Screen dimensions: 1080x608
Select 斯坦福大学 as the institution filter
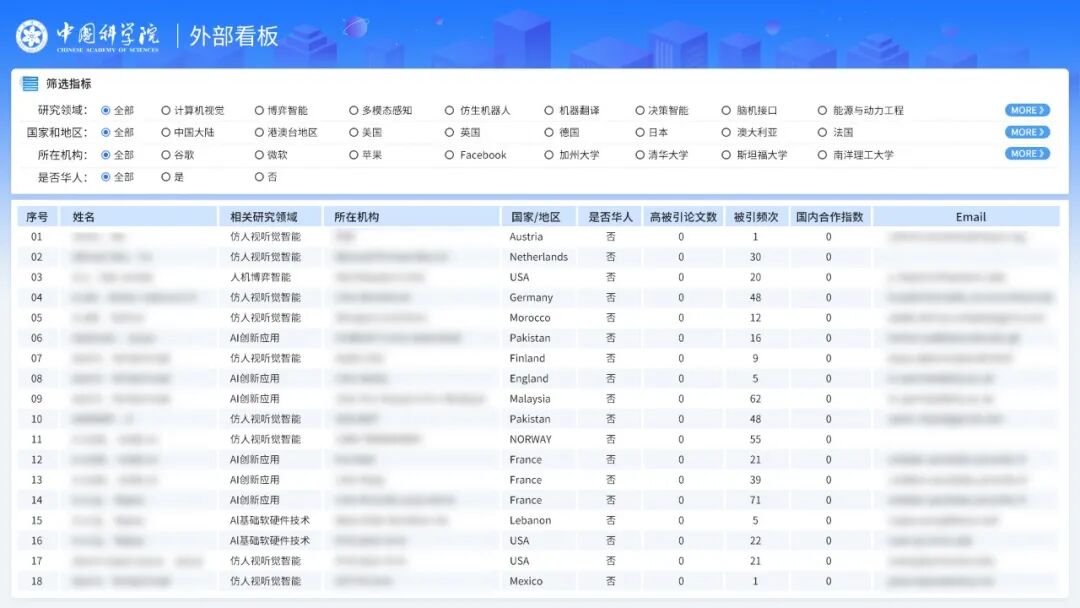coord(759,155)
